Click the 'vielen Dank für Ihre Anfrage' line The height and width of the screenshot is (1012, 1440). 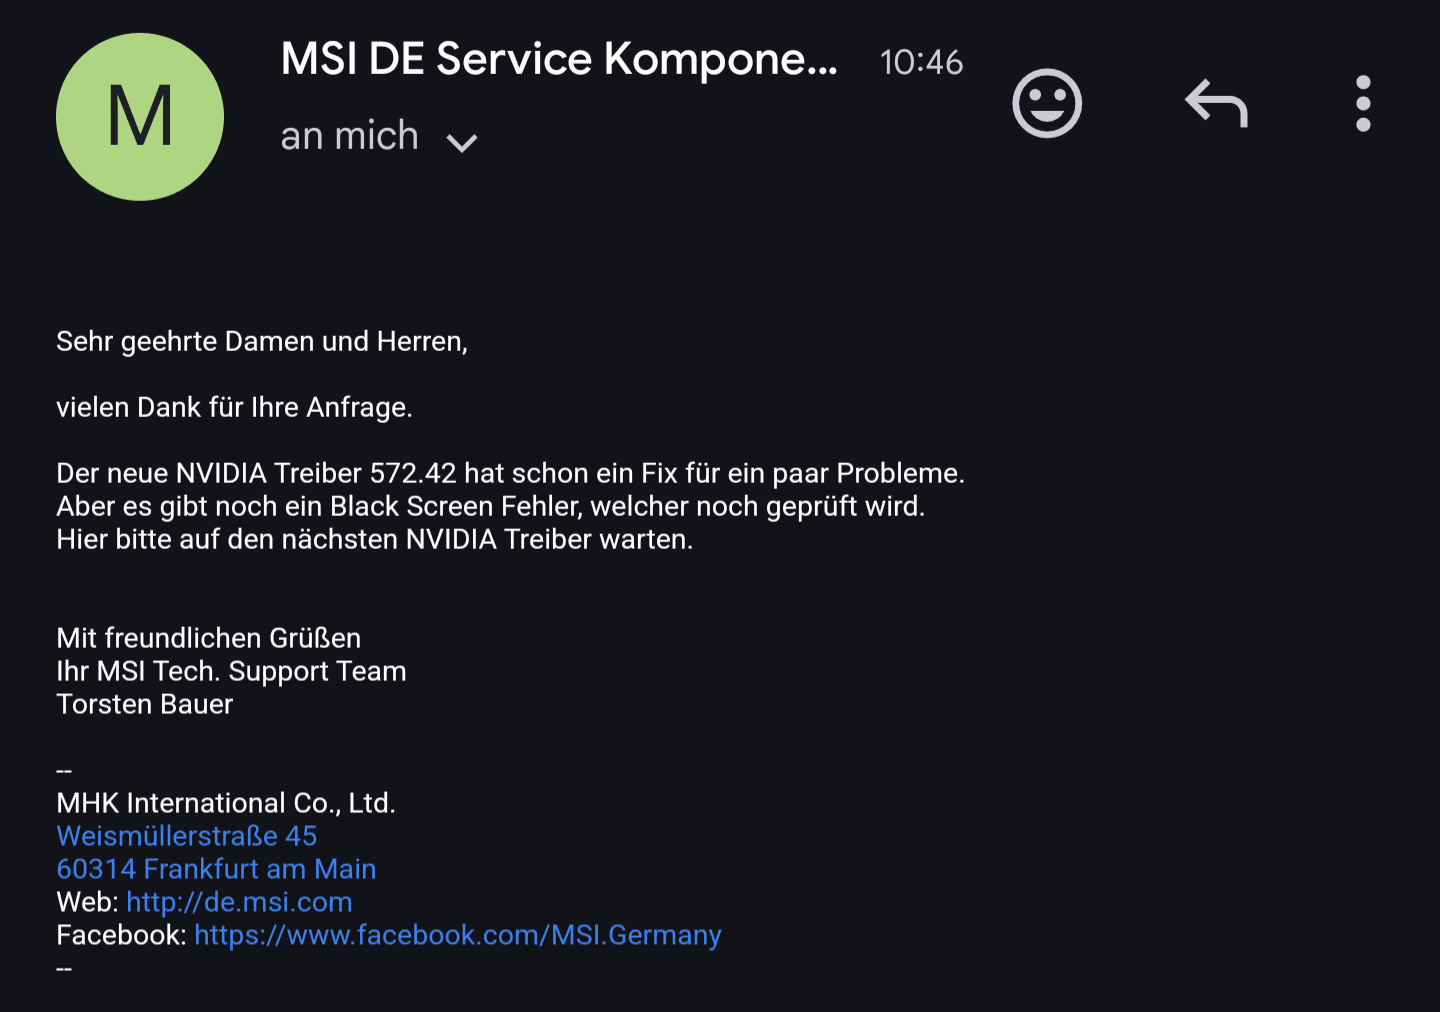point(234,408)
